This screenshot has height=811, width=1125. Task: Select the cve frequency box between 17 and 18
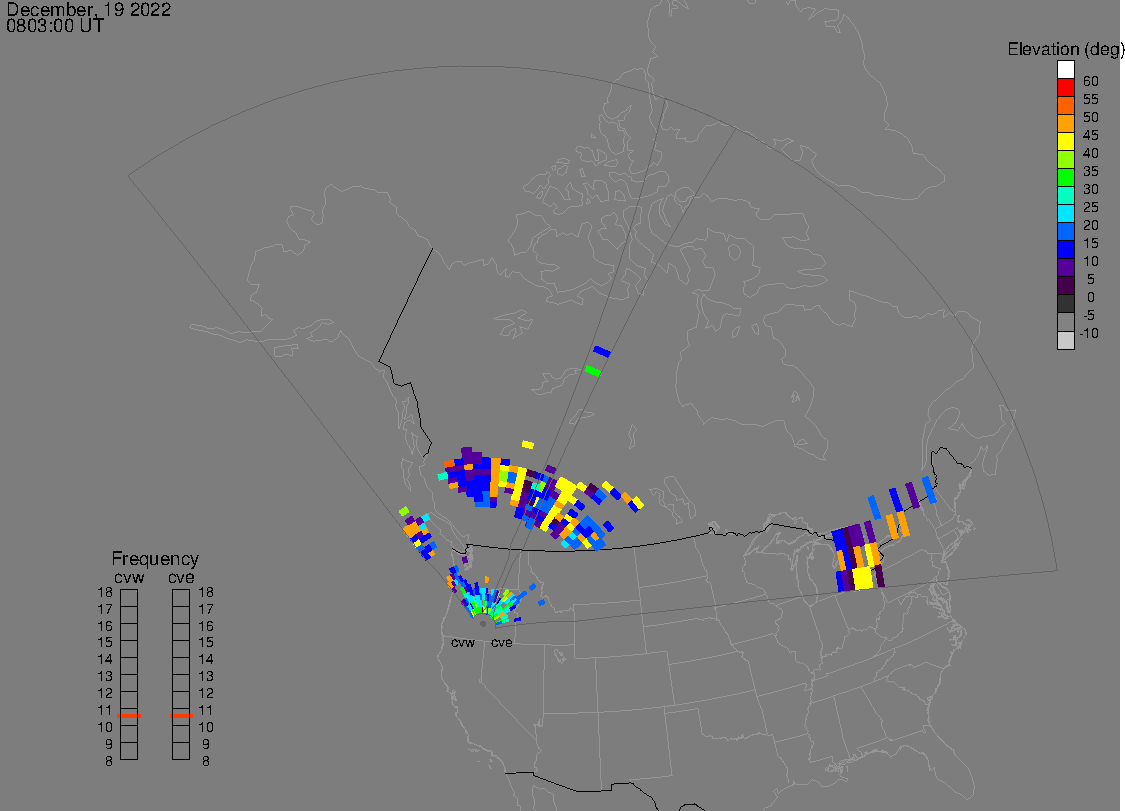coord(181,598)
